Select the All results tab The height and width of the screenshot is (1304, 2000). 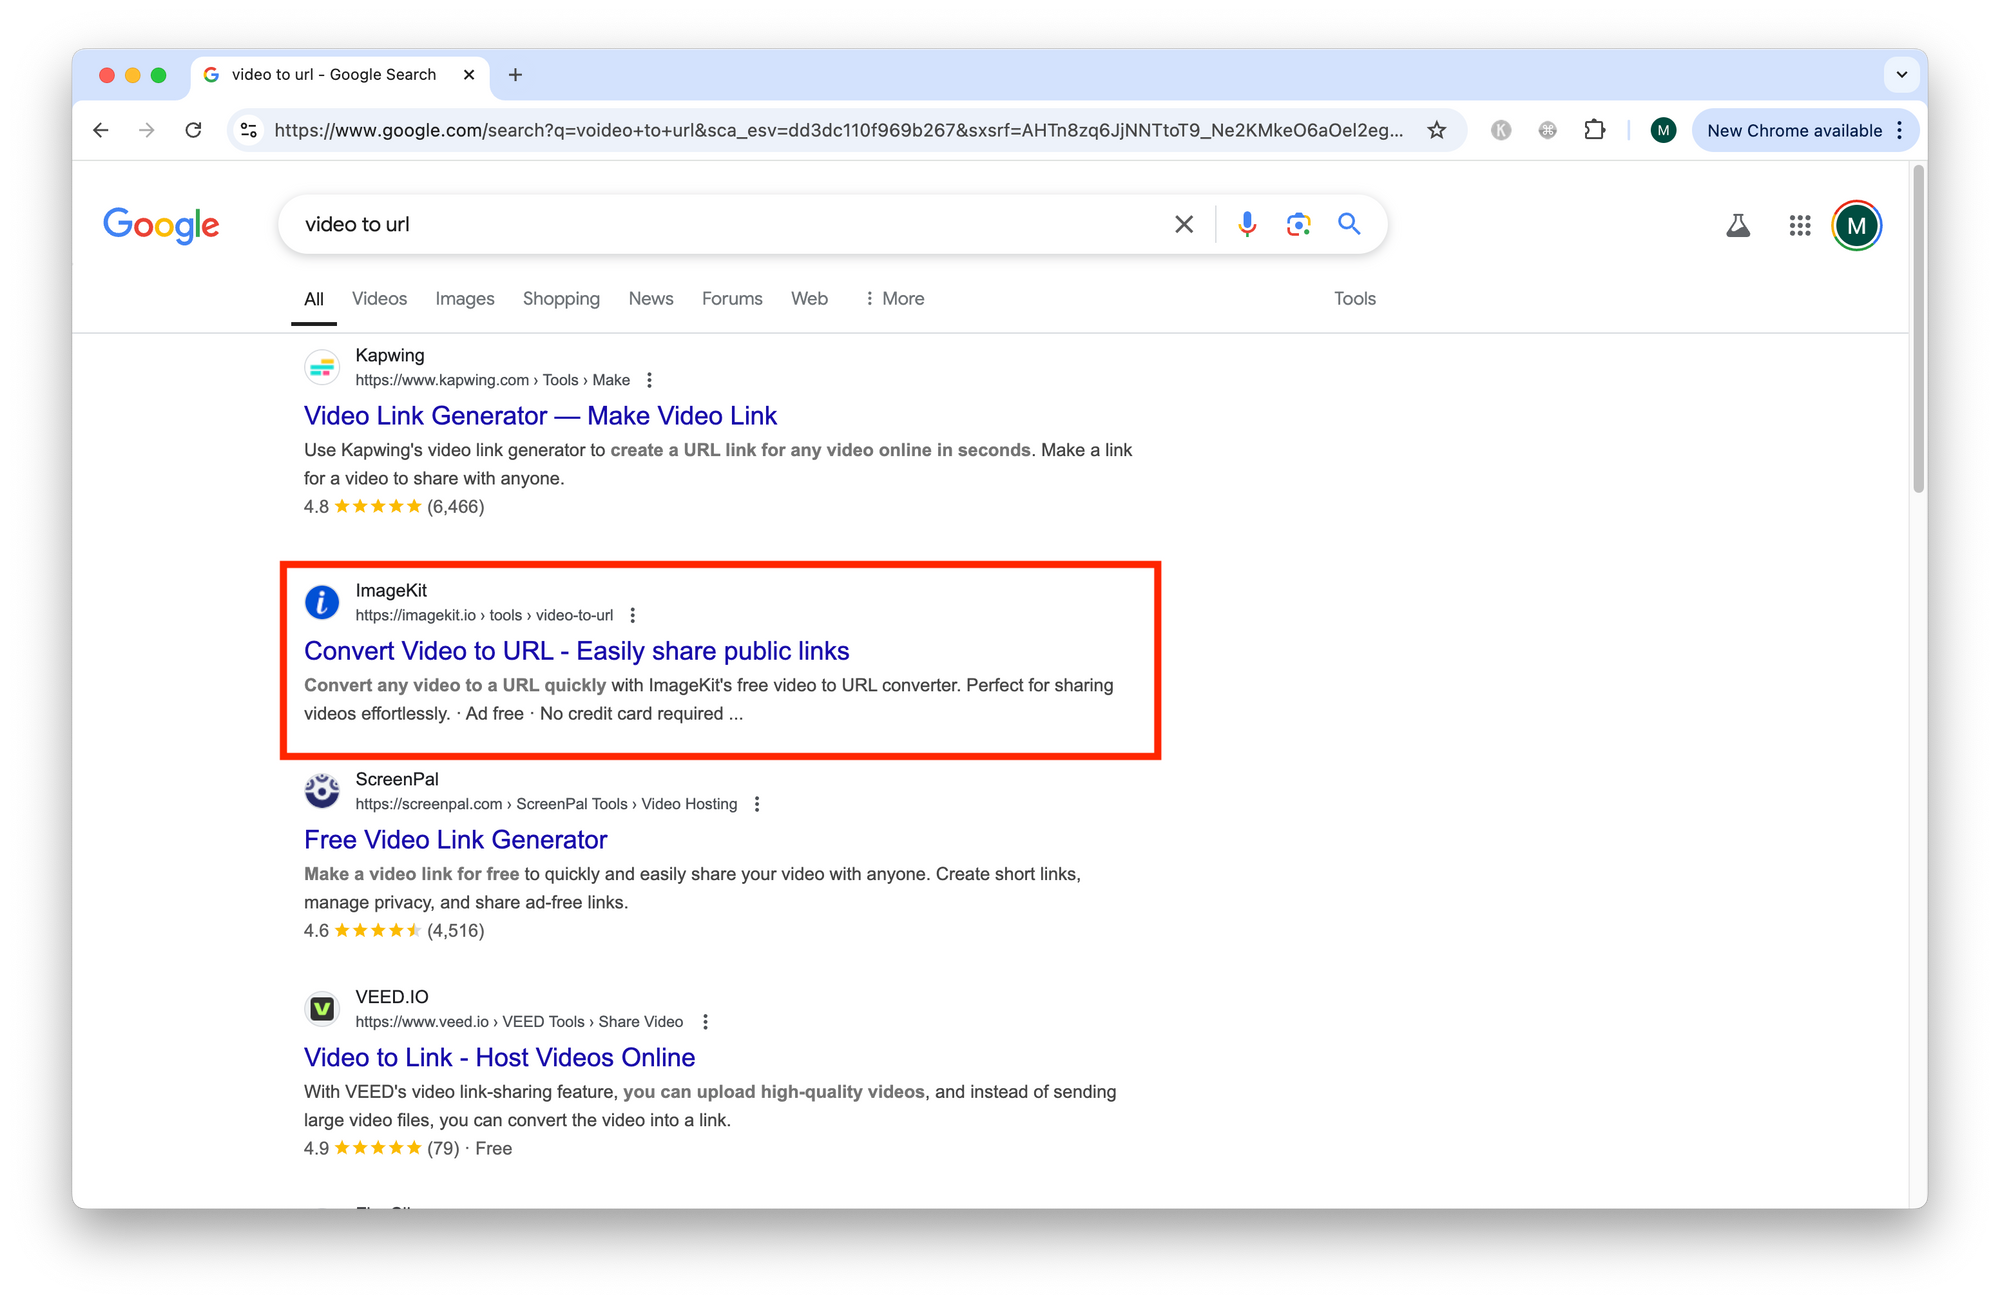pos(314,299)
